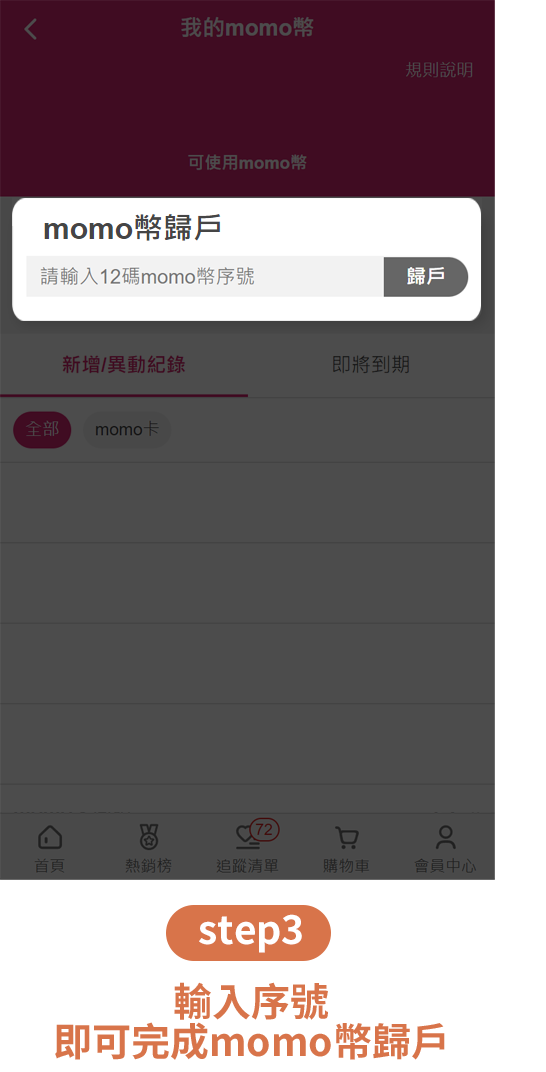Click the 72 badge on 追蹤清單
Screen dimensions: 546x1072
tap(264, 830)
